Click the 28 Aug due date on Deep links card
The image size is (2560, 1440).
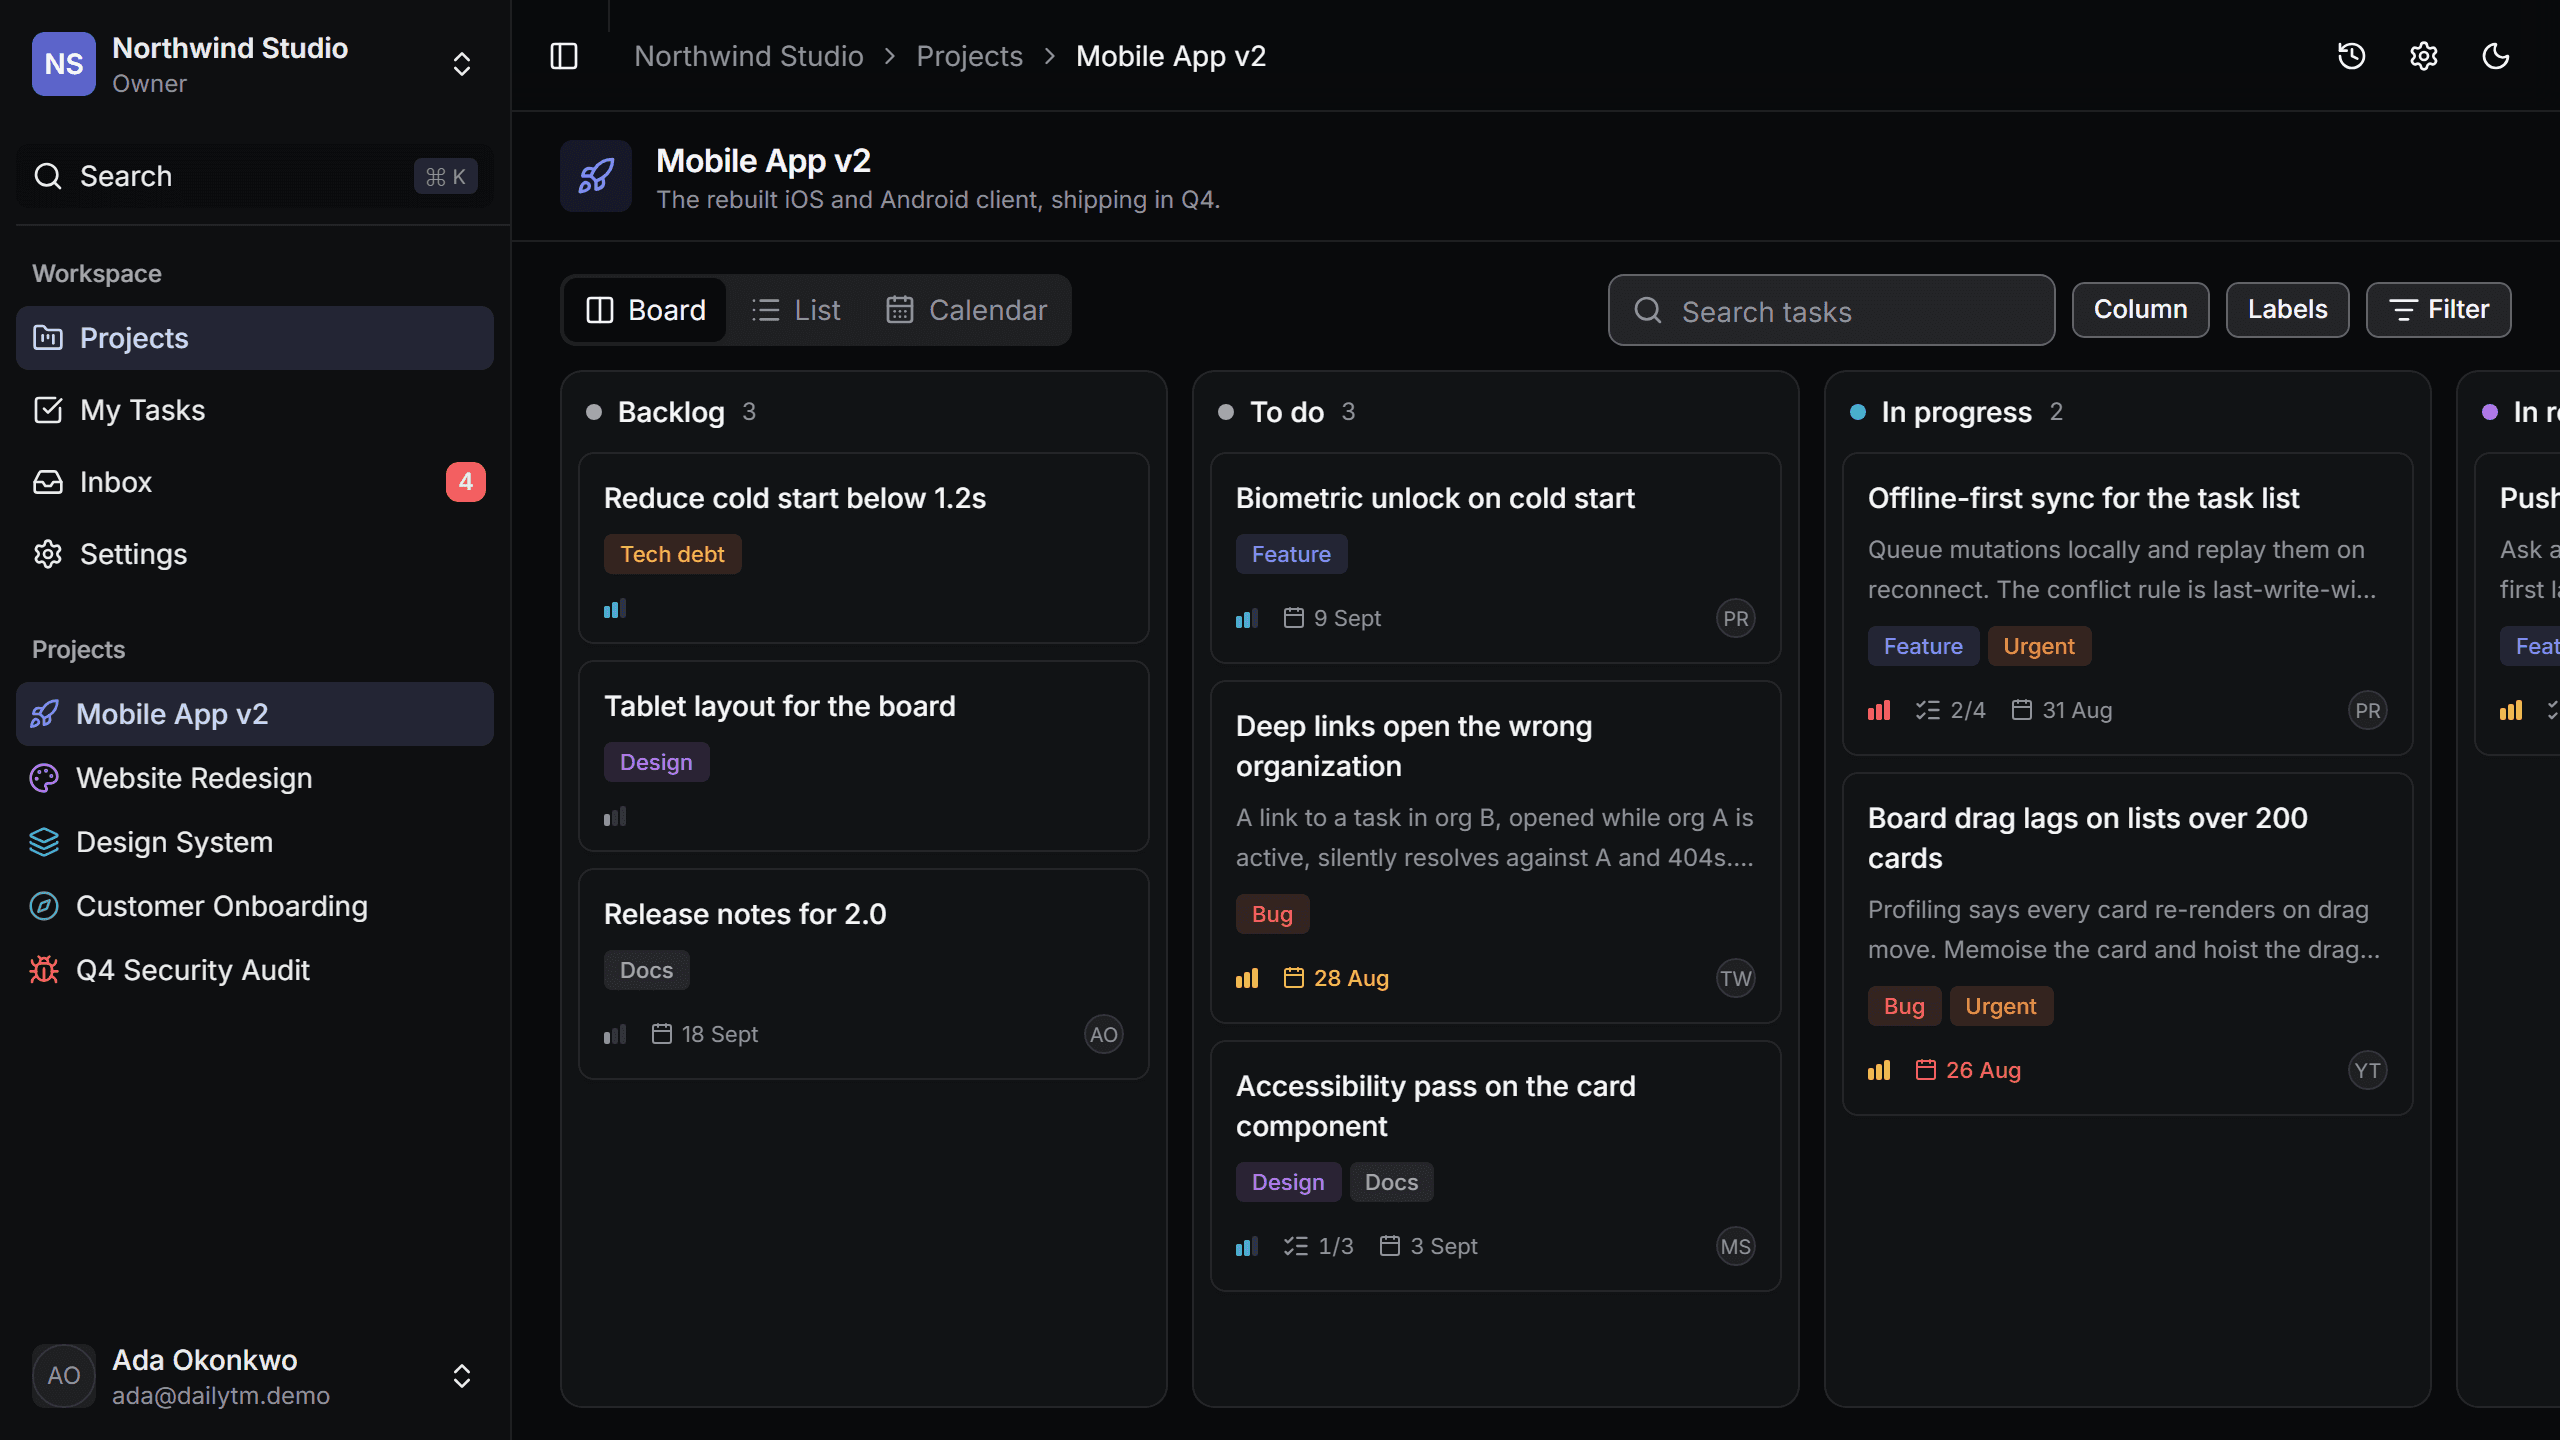tap(1336, 978)
